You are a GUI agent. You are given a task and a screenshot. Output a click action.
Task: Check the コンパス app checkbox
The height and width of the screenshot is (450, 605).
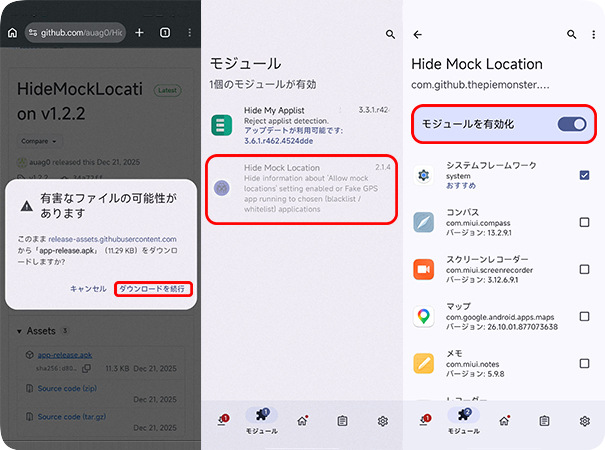coord(584,222)
